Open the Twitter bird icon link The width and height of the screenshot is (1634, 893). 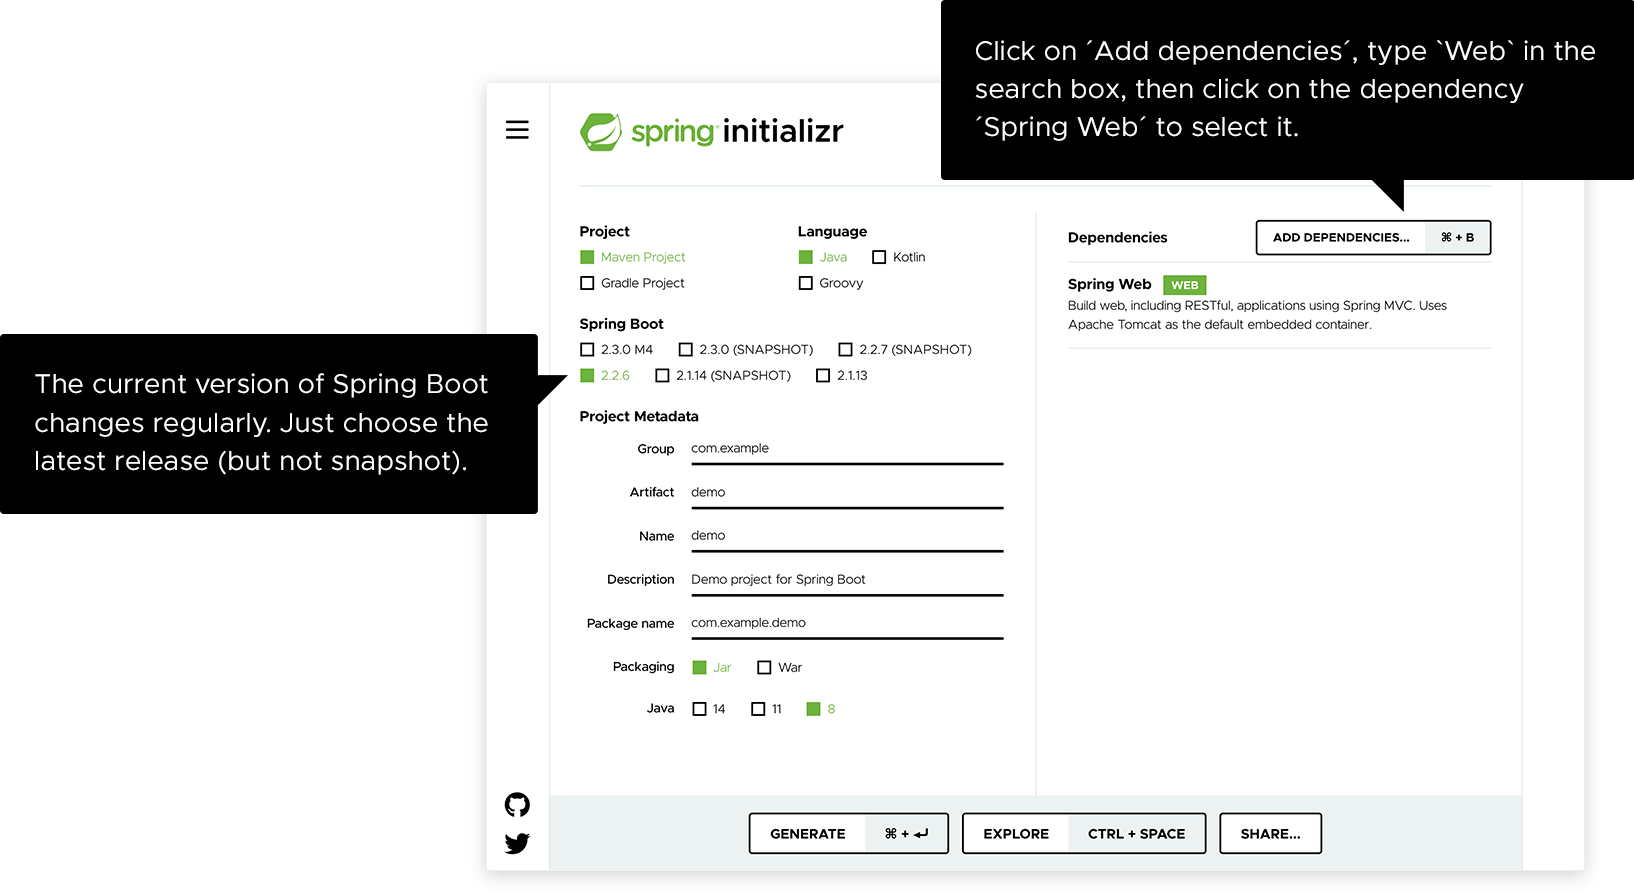click(x=517, y=843)
